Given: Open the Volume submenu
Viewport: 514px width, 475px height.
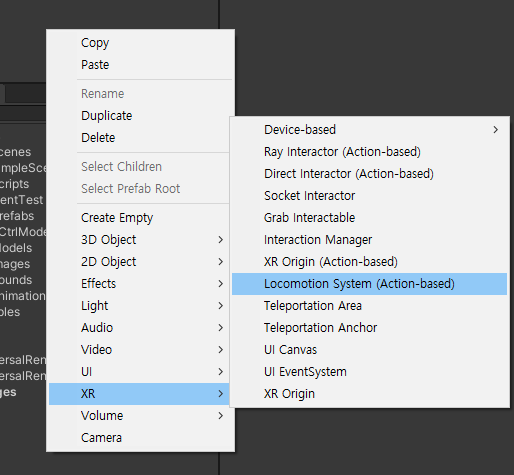Looking at the screenshot, I should click(x=140, y=416).
